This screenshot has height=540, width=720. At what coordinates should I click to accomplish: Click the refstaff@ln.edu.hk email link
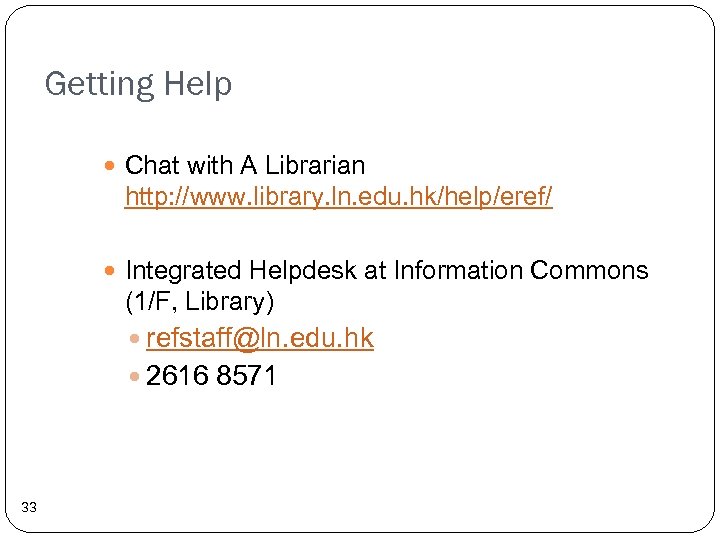pos(259,339)
